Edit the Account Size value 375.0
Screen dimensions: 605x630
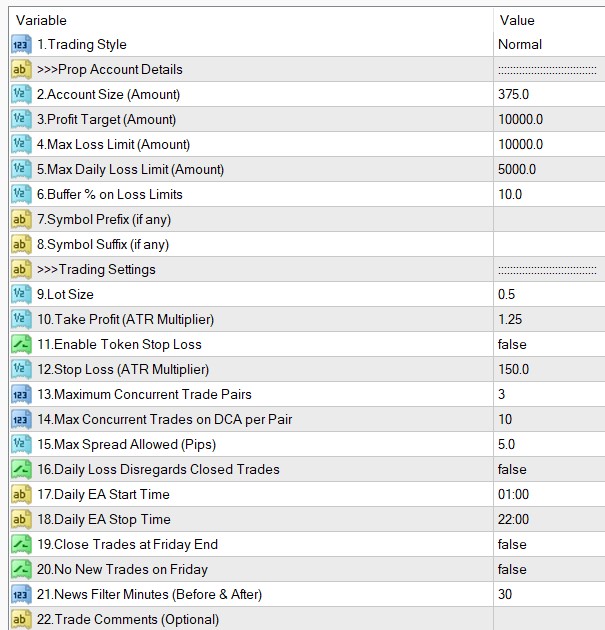[x=547, y=94]
